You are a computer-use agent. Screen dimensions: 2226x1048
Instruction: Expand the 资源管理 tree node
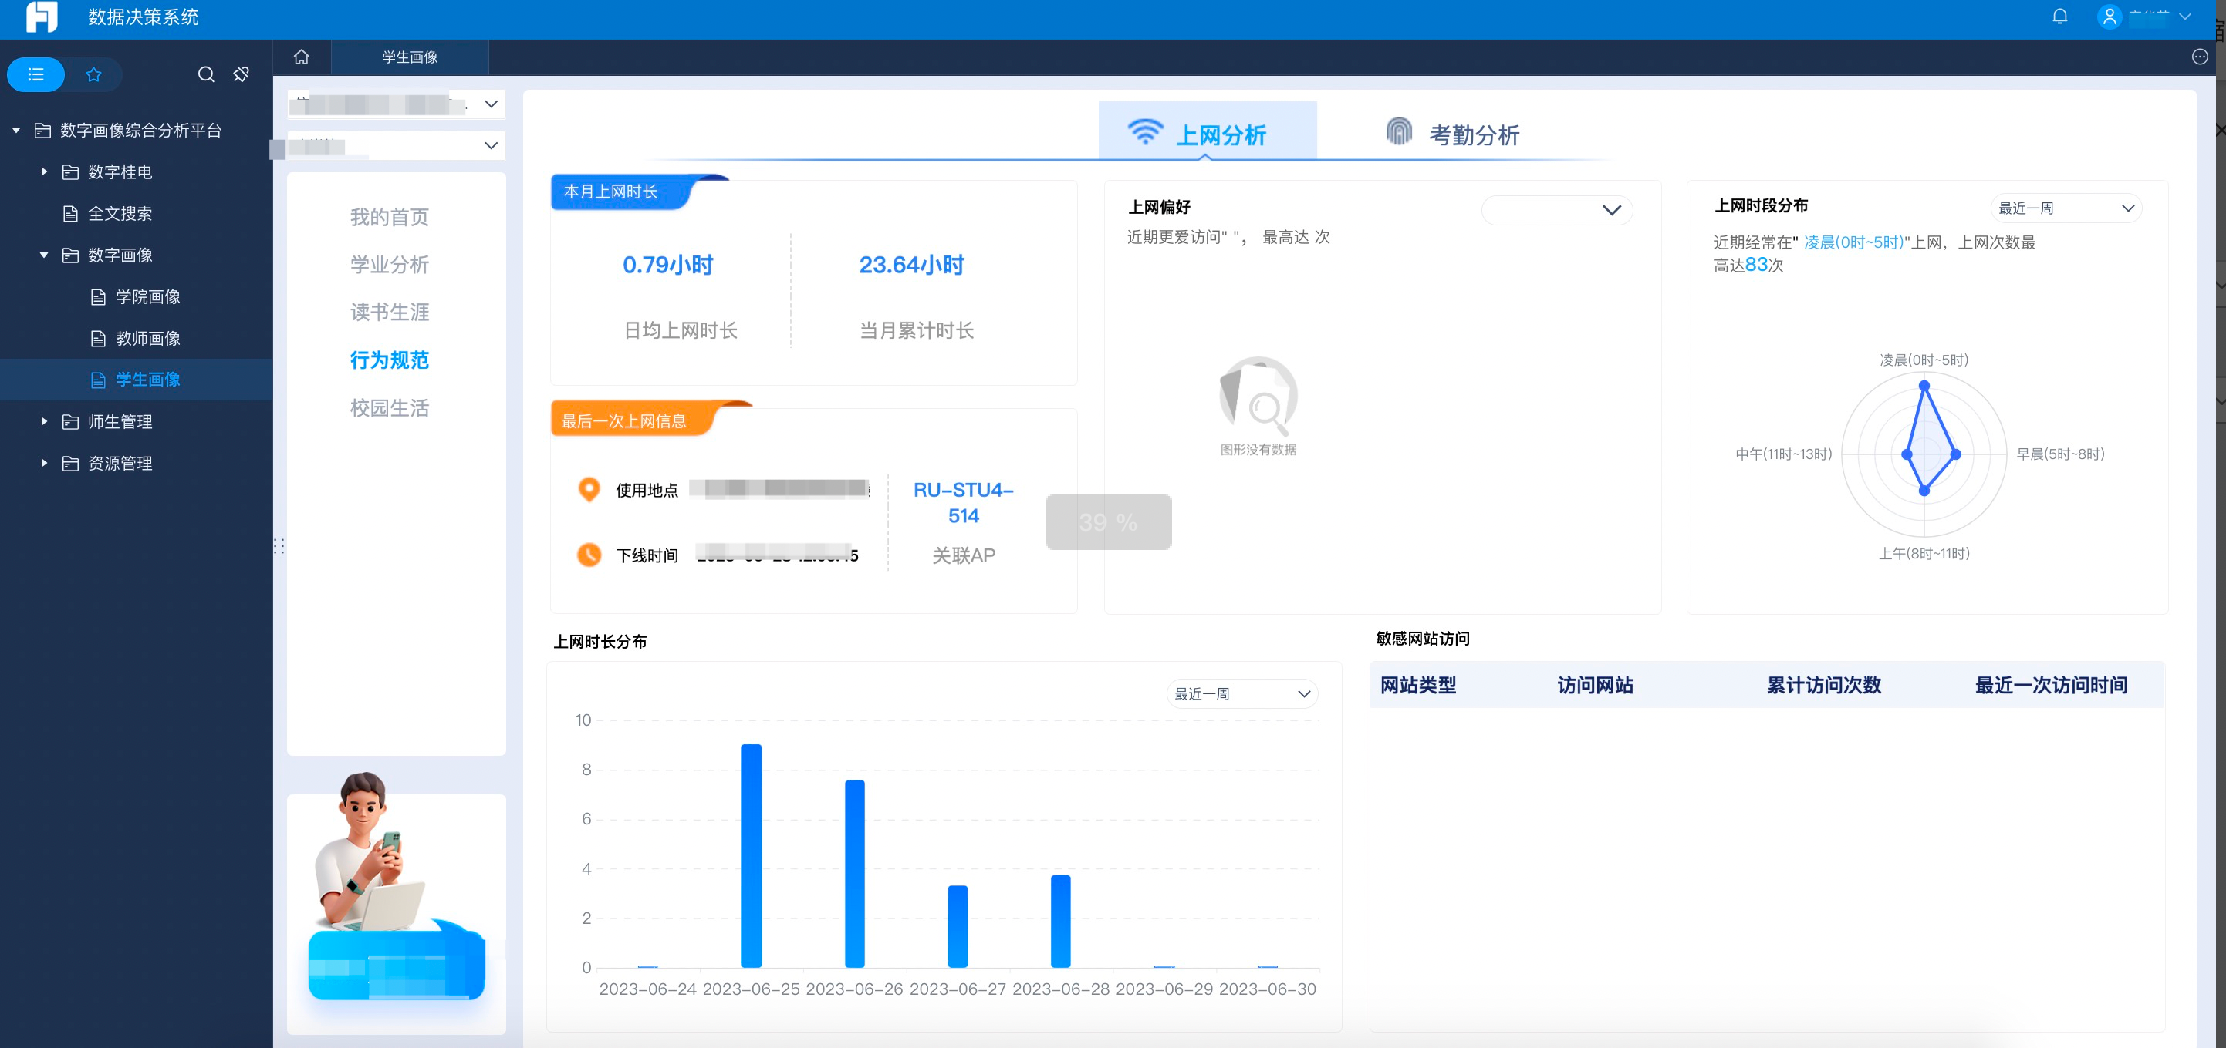tap(44, 463)
